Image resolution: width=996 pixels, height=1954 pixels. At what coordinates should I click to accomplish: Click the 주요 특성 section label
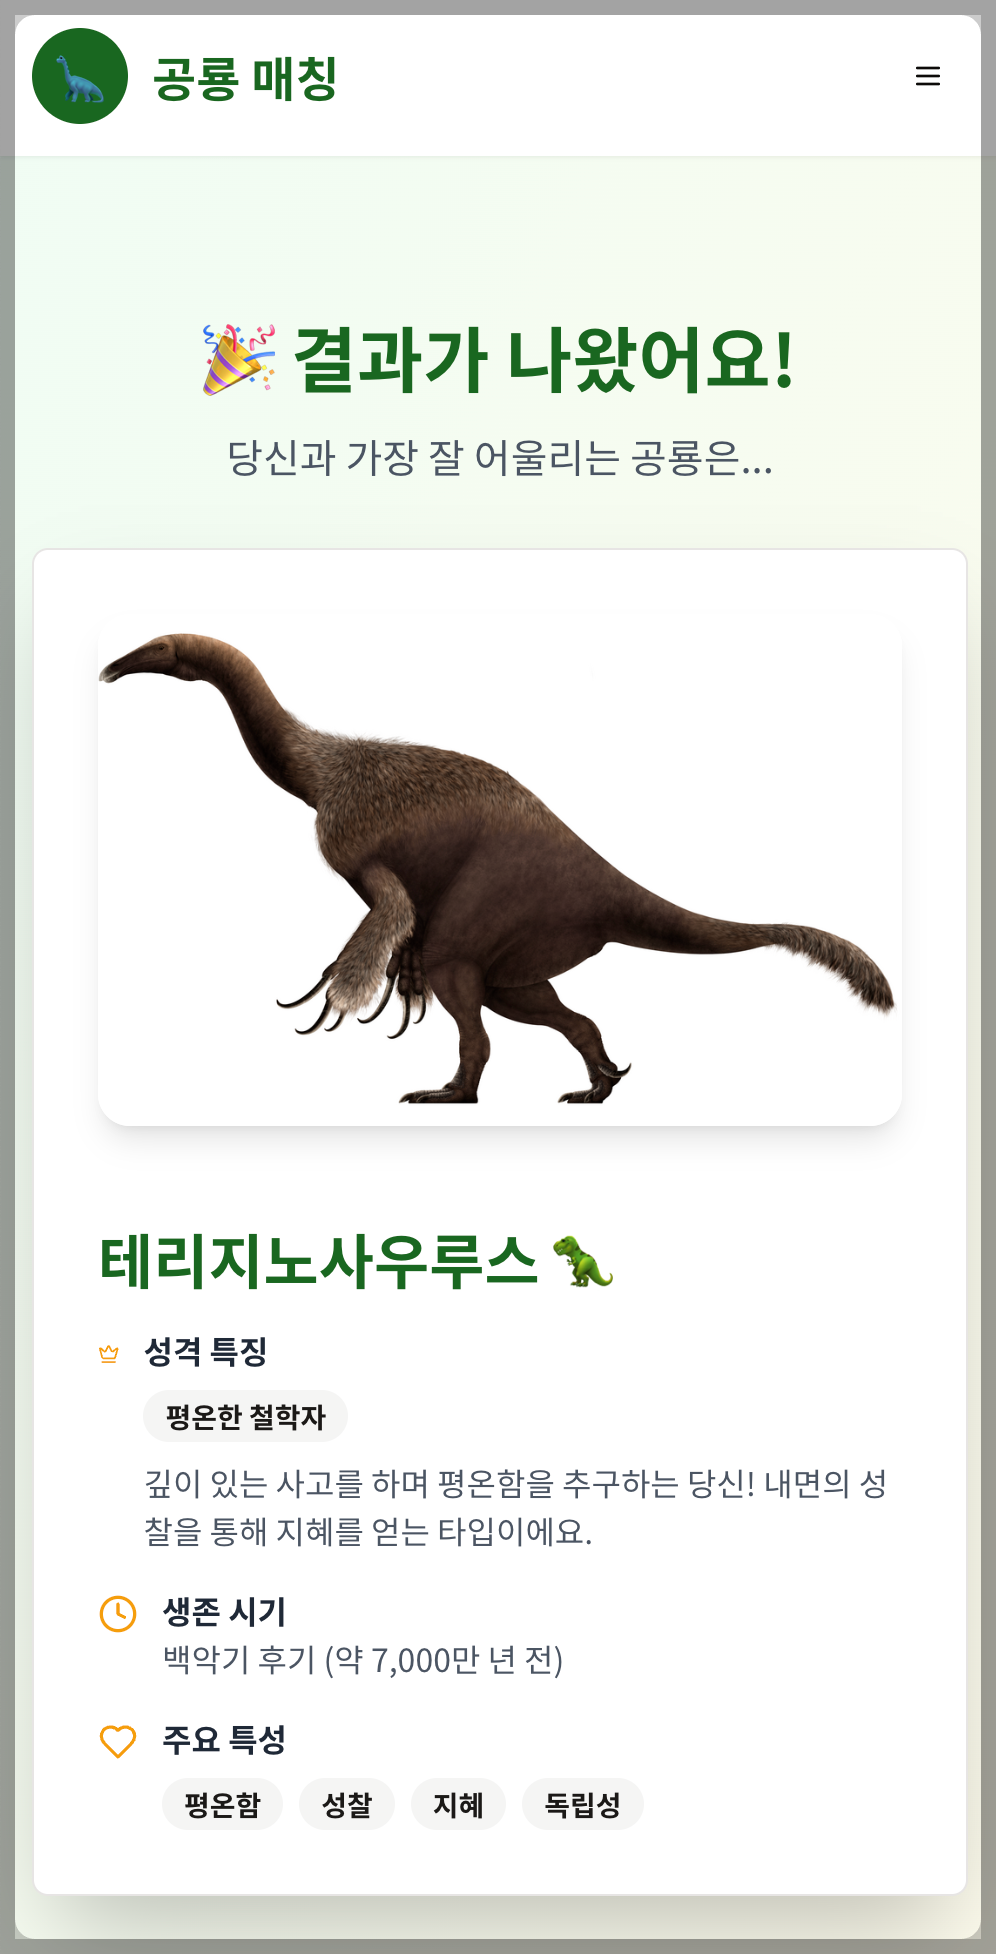[225, 1739]
